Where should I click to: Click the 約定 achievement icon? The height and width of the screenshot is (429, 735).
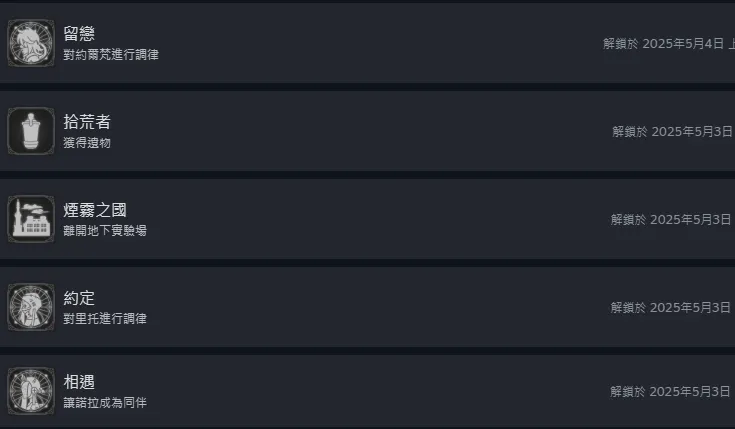(x=31, y=307)
